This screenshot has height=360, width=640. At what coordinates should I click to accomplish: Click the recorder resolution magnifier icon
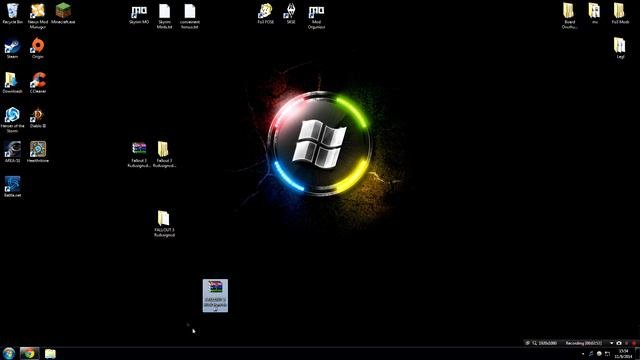pyautogui.click(x=534, y=343)
